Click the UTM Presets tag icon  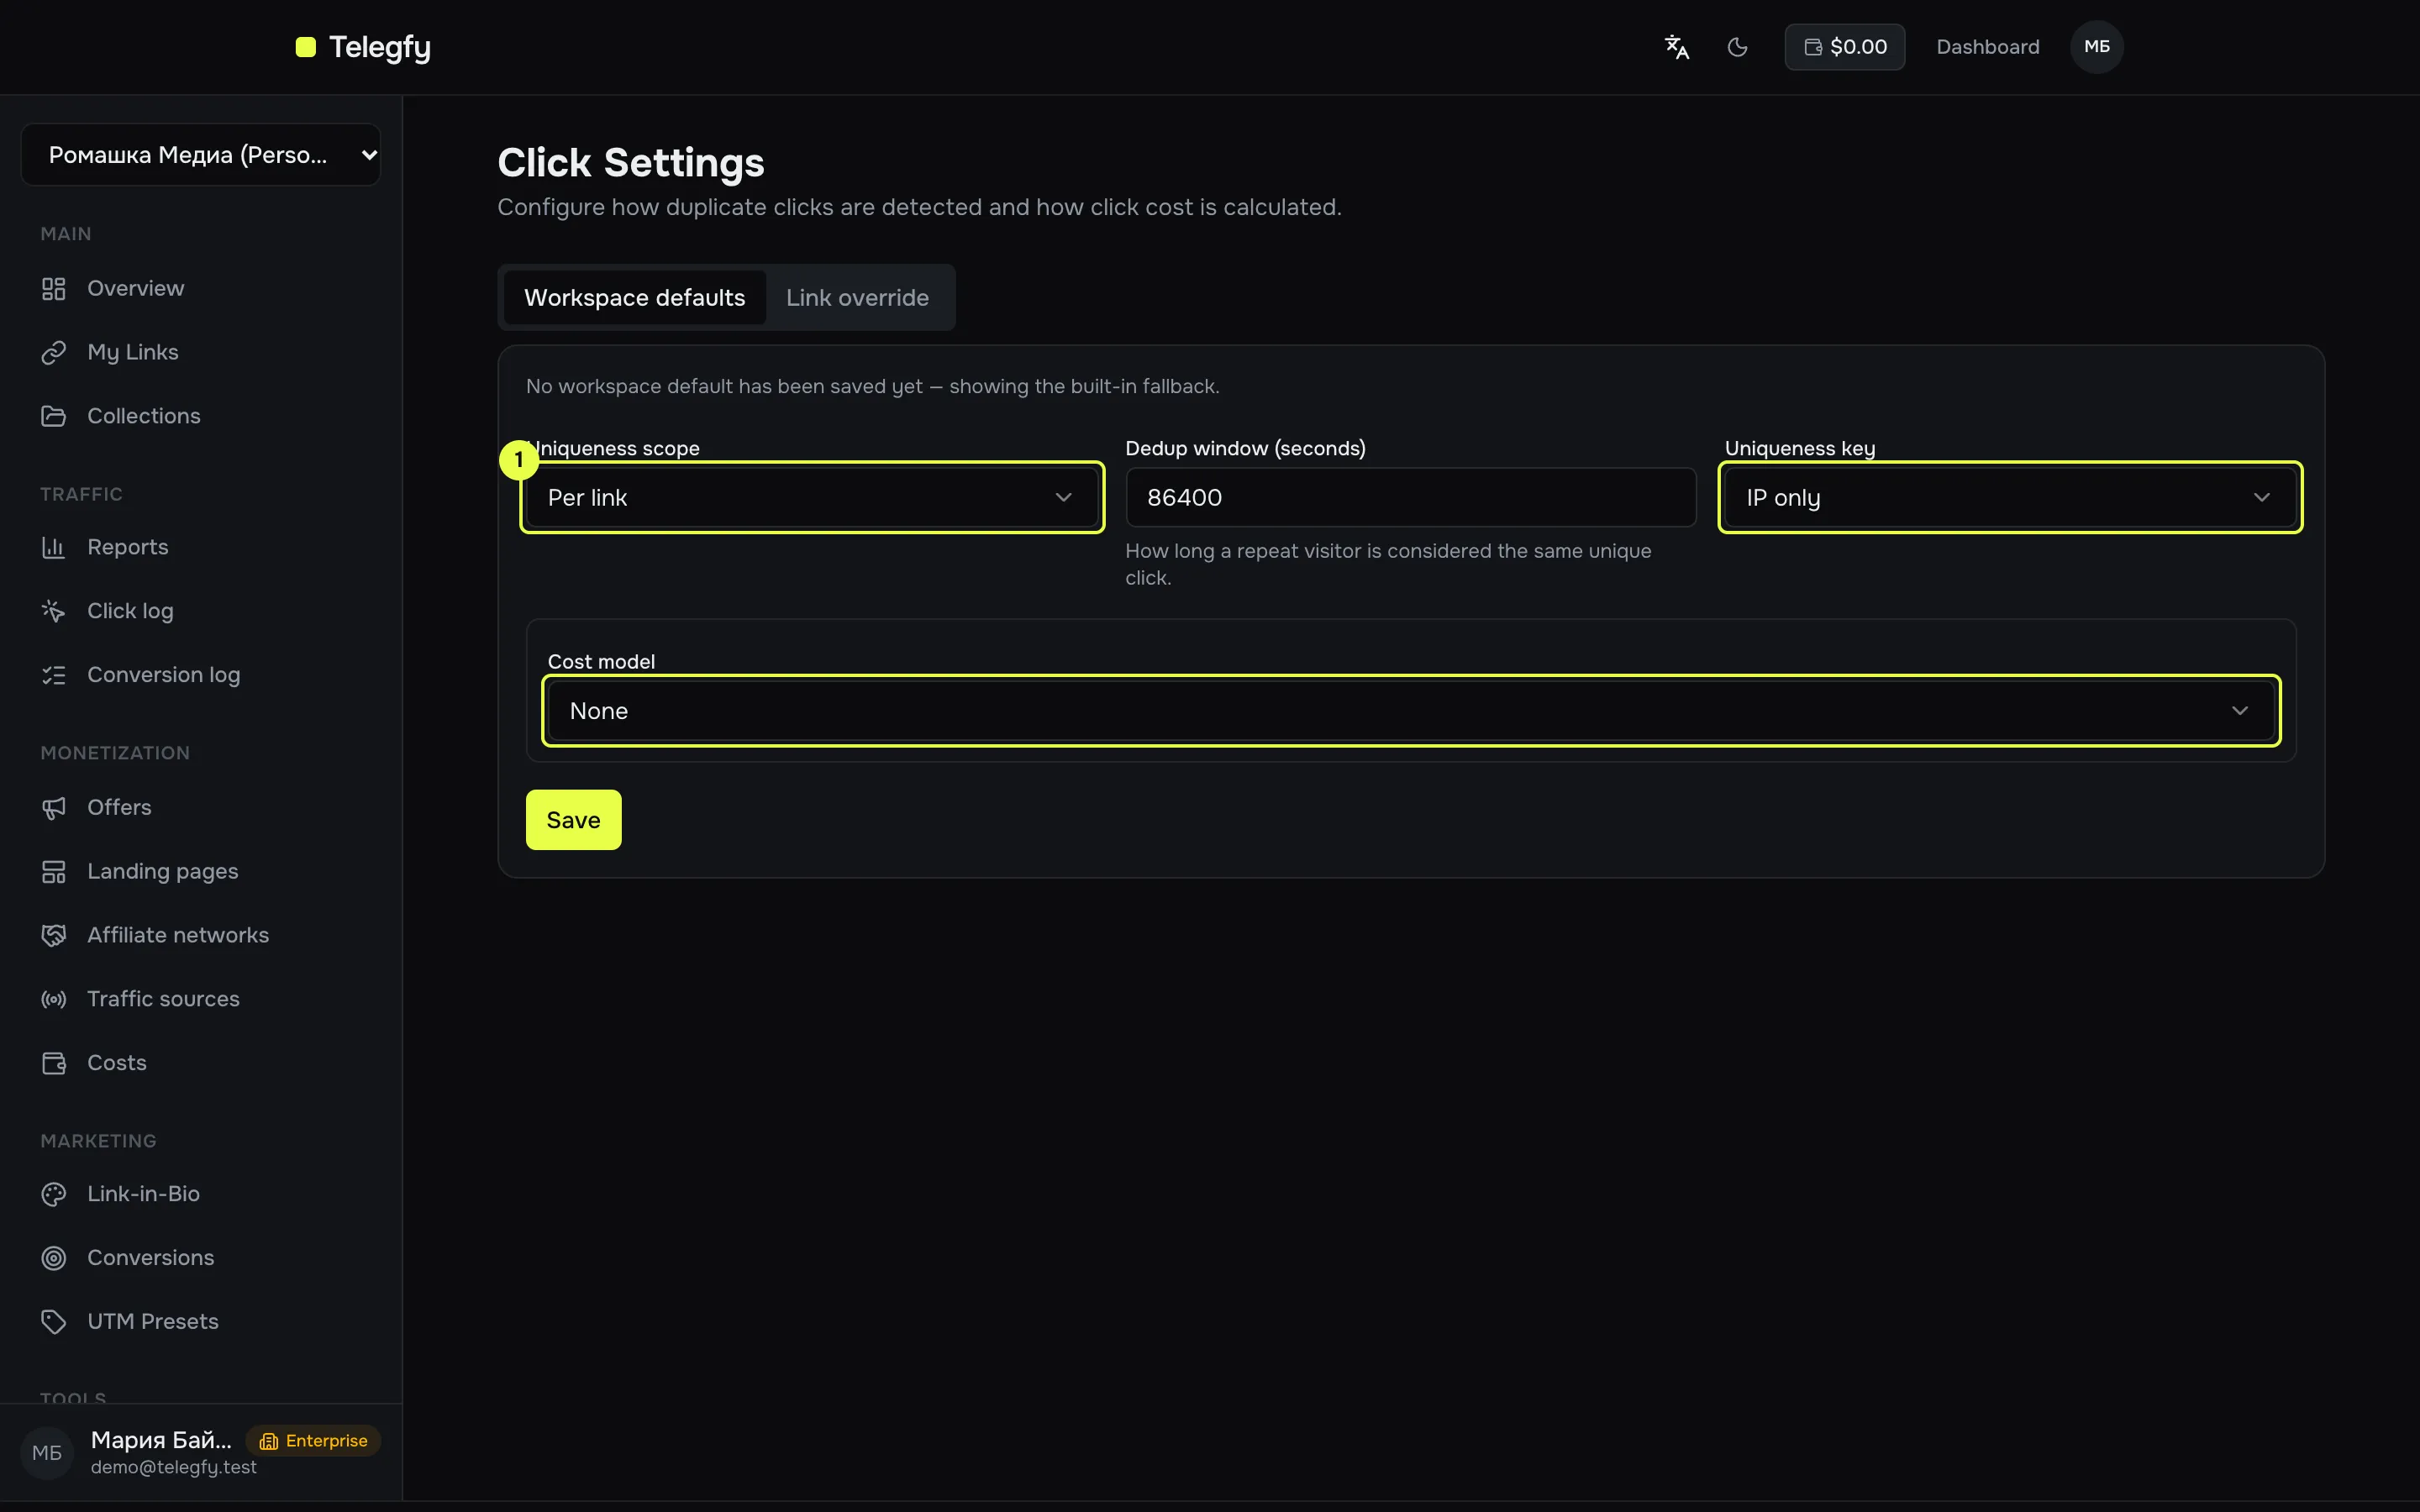click(54, 1322)
